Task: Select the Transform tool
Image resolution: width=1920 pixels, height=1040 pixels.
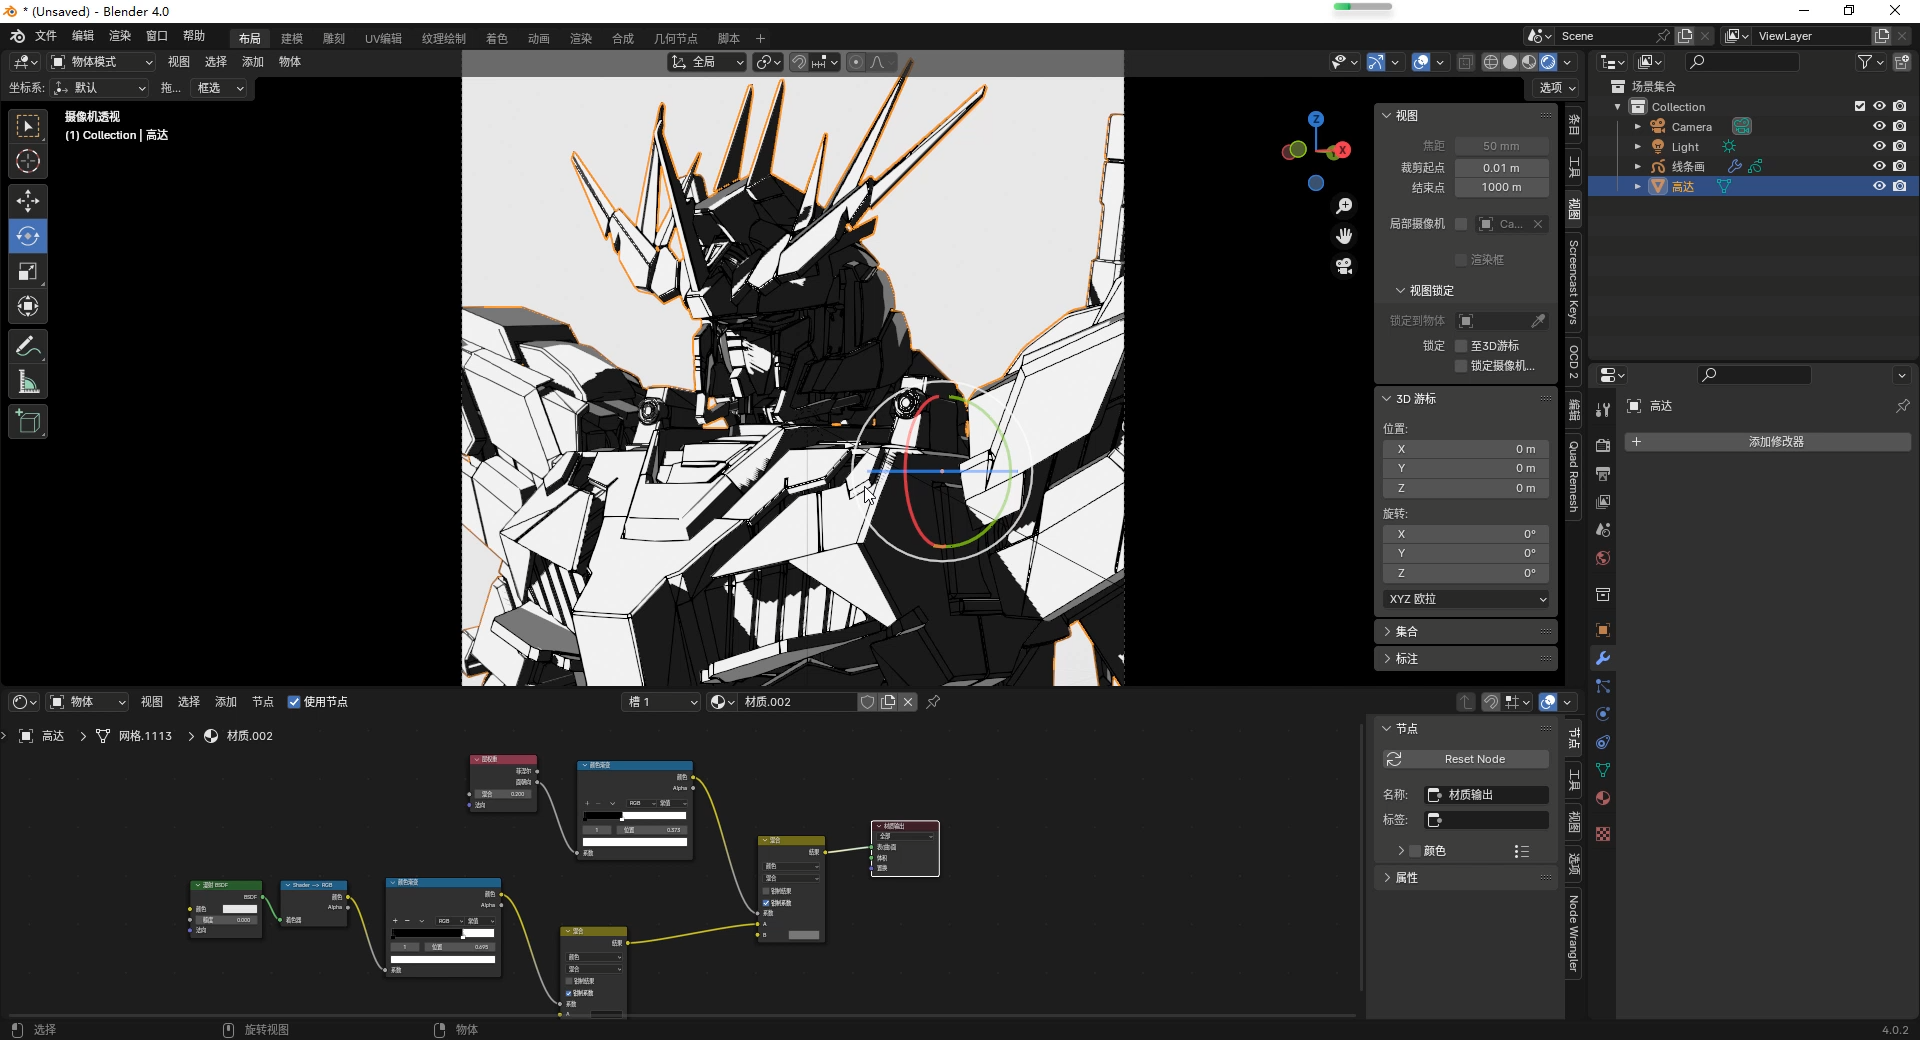Action: coord(28,306)
